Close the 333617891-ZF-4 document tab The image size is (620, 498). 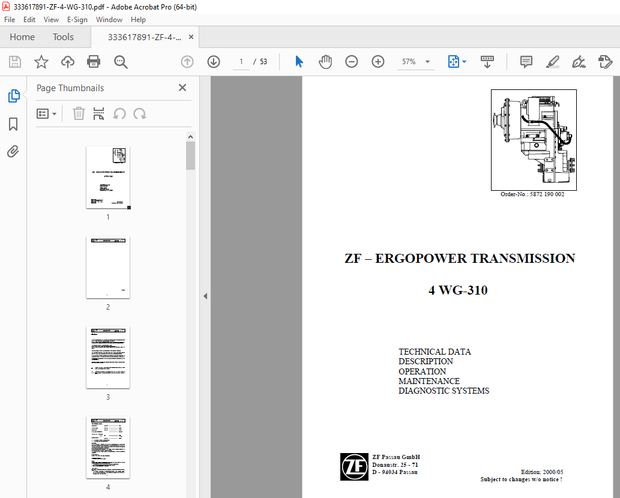pyautogui.click(x=191, y=37)
